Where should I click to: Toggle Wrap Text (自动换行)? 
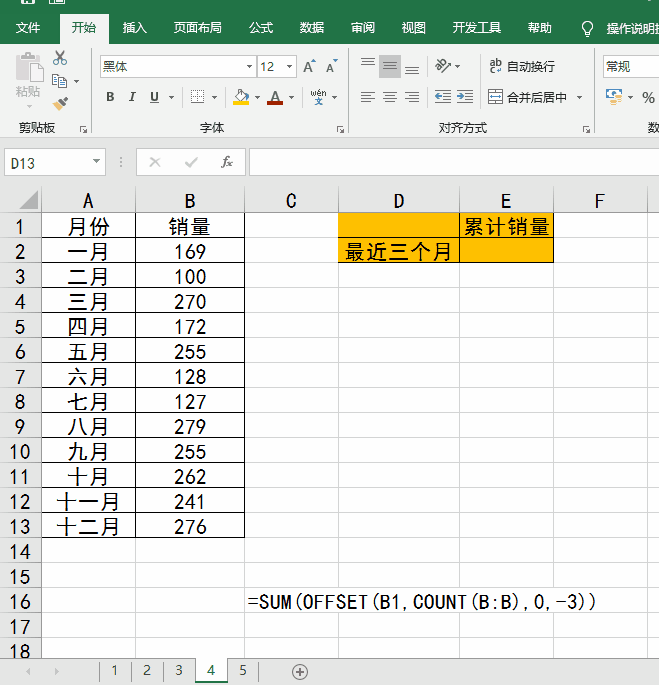pos(522,66)
